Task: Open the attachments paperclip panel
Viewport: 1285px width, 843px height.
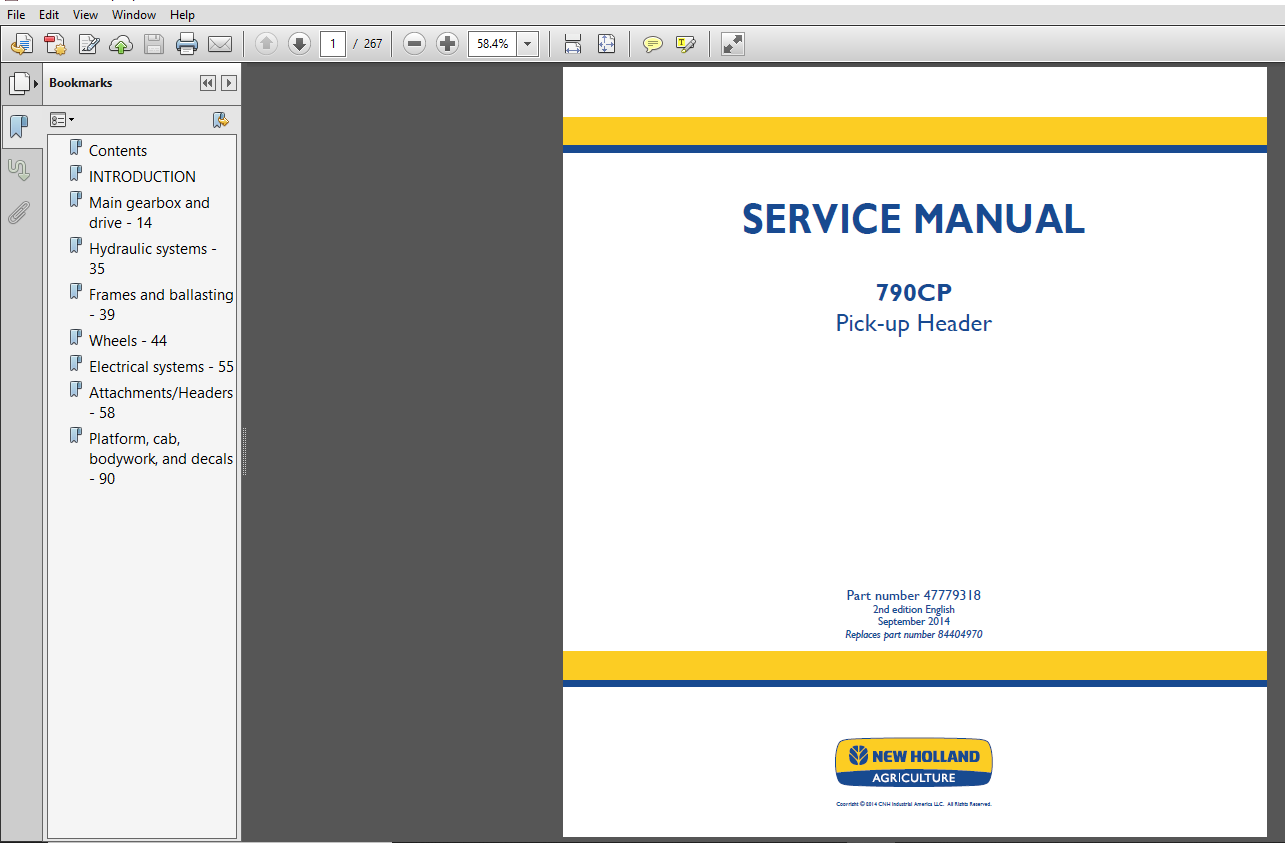Action: 19,212
